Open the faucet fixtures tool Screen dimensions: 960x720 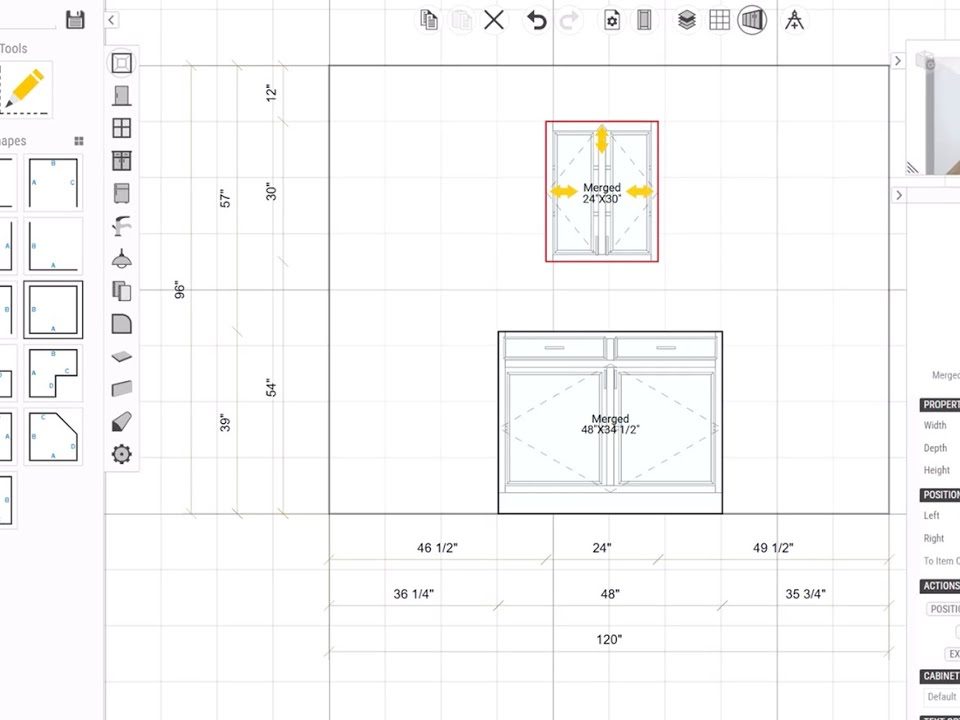click(121, 225)
